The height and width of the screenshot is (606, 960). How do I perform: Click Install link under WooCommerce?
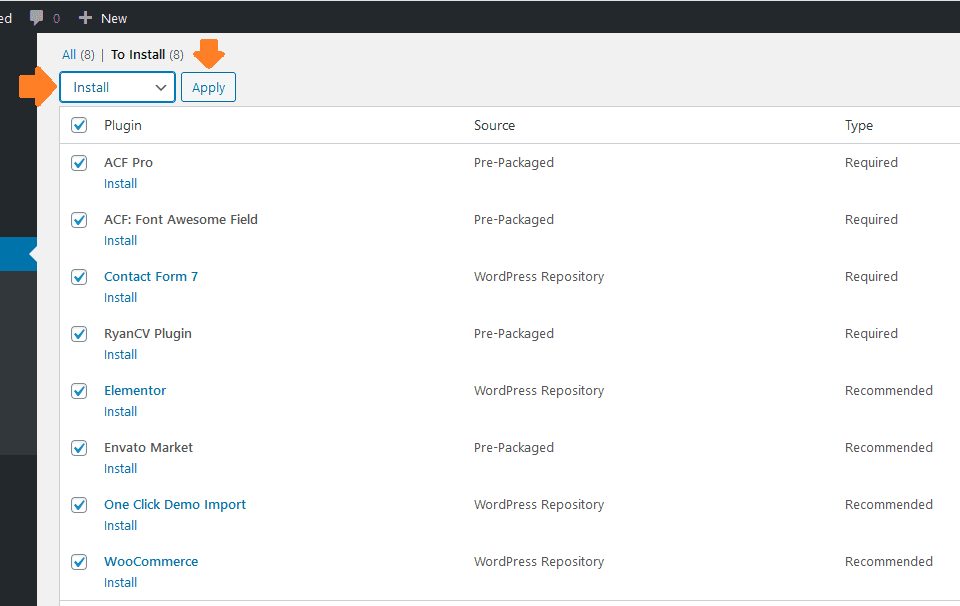(121, 582)
